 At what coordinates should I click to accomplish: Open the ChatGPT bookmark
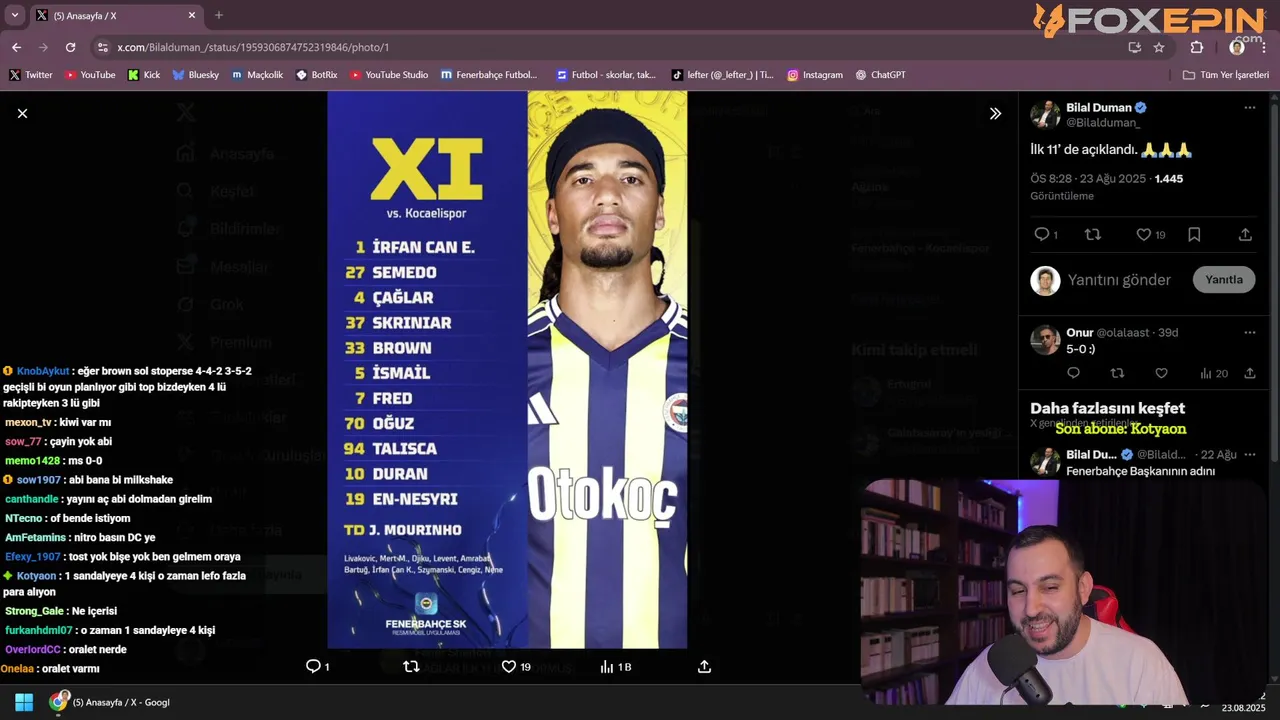pyautogui.click(x=880, y=75)
